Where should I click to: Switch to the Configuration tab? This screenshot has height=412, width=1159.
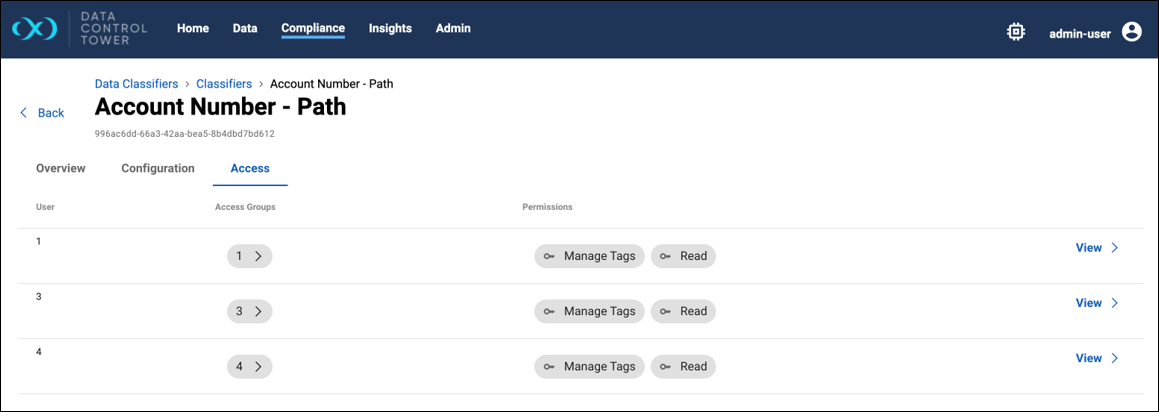158,168
